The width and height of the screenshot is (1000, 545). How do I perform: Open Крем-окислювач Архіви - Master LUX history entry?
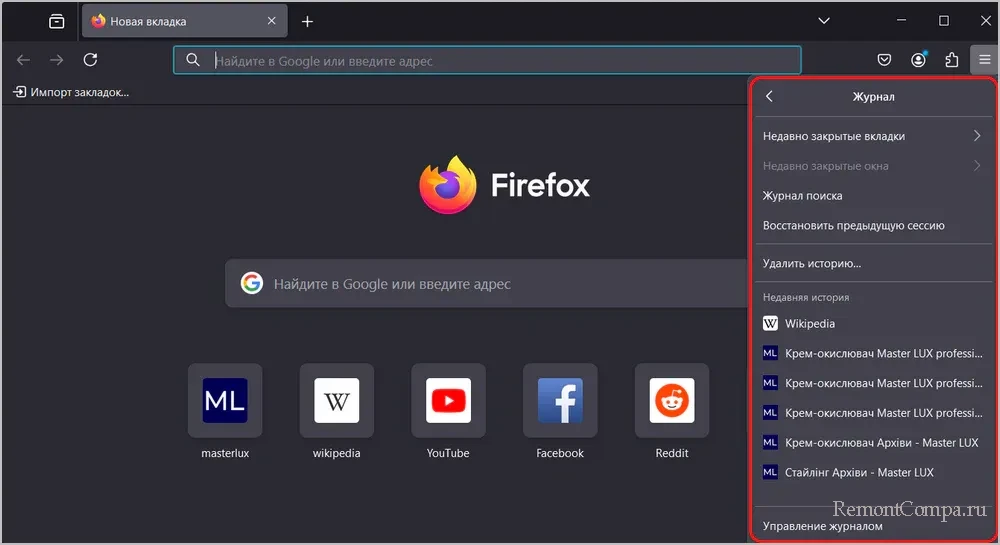872,443
